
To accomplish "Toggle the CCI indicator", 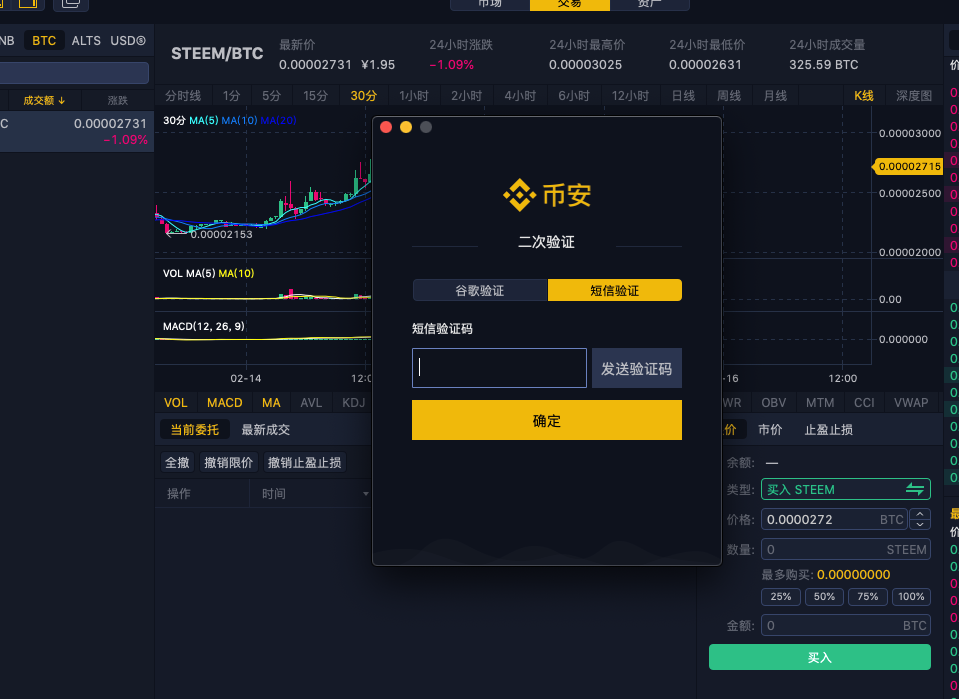I will pos(864,402).
